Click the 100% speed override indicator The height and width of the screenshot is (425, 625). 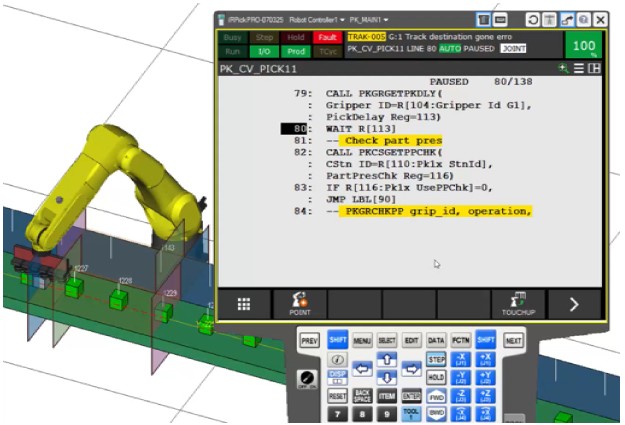click(585, 46)
